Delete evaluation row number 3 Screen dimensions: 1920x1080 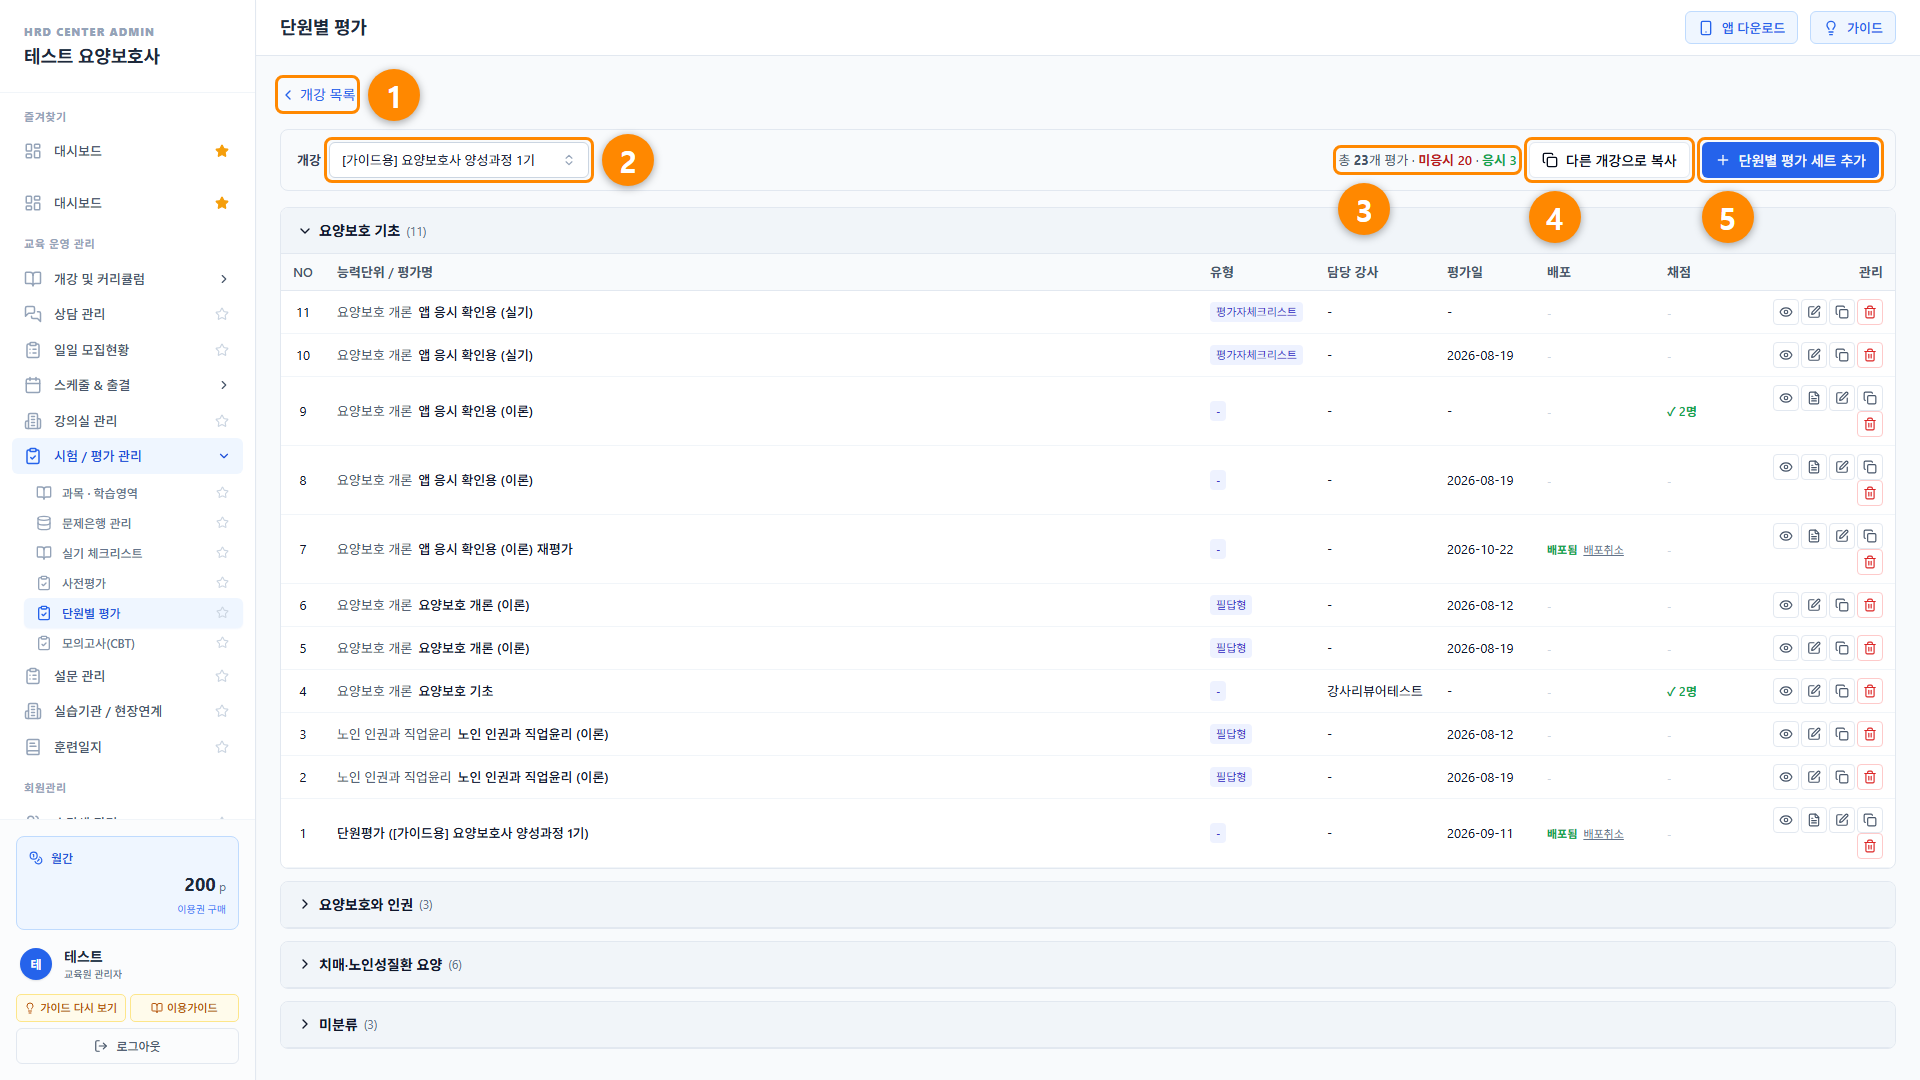click(1869, 734)
